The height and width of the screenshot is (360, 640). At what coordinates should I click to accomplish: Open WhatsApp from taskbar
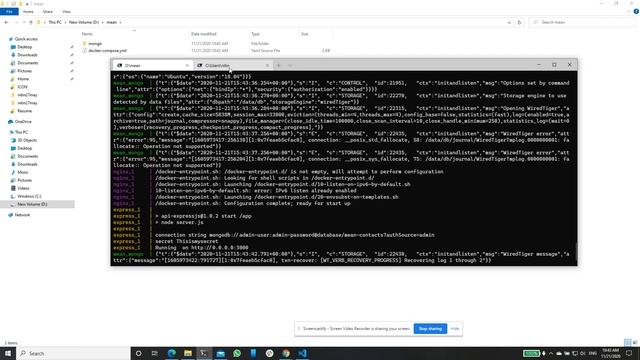237,353
